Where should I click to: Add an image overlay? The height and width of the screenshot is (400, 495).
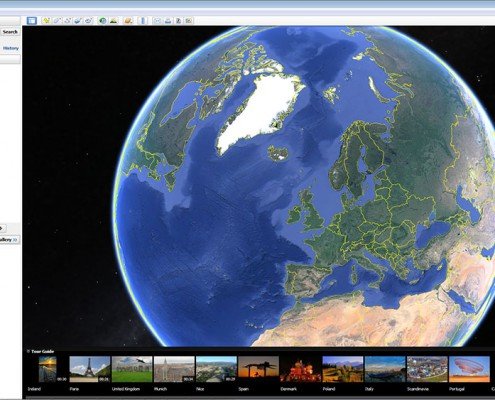tap(78, 21)
